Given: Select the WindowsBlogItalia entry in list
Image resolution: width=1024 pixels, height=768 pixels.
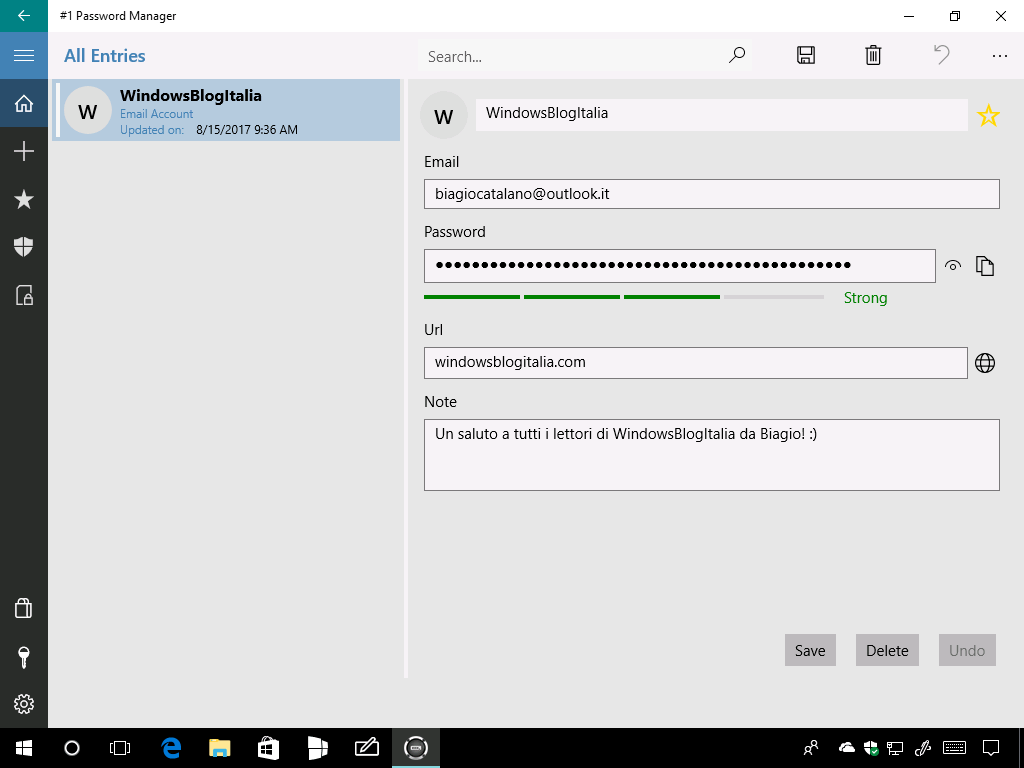Looking at the screenshot, I should point(227,110).
